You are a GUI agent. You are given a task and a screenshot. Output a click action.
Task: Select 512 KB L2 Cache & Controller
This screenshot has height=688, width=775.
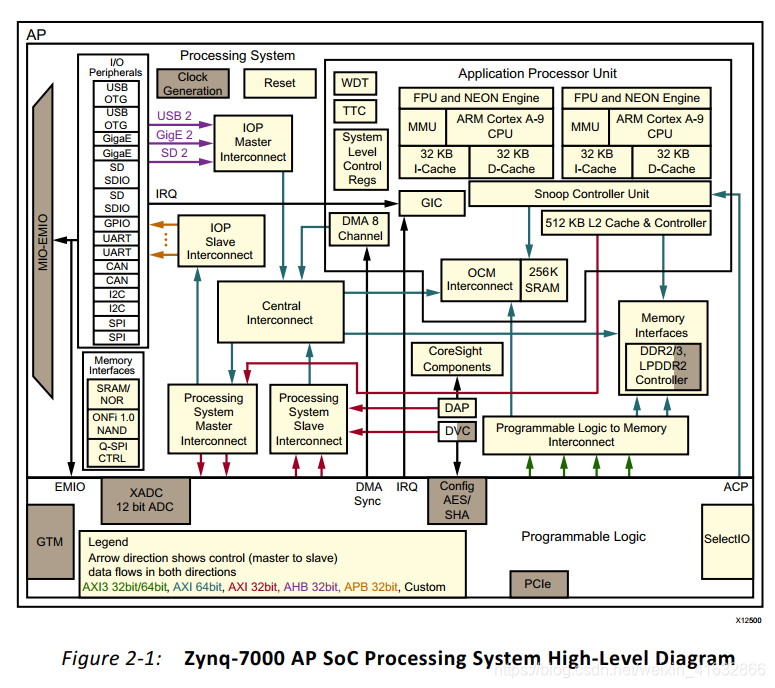click(626, 223)
